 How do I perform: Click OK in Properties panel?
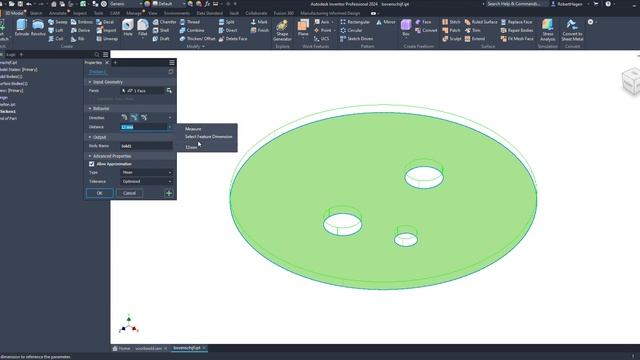click(x=100, y=193)
